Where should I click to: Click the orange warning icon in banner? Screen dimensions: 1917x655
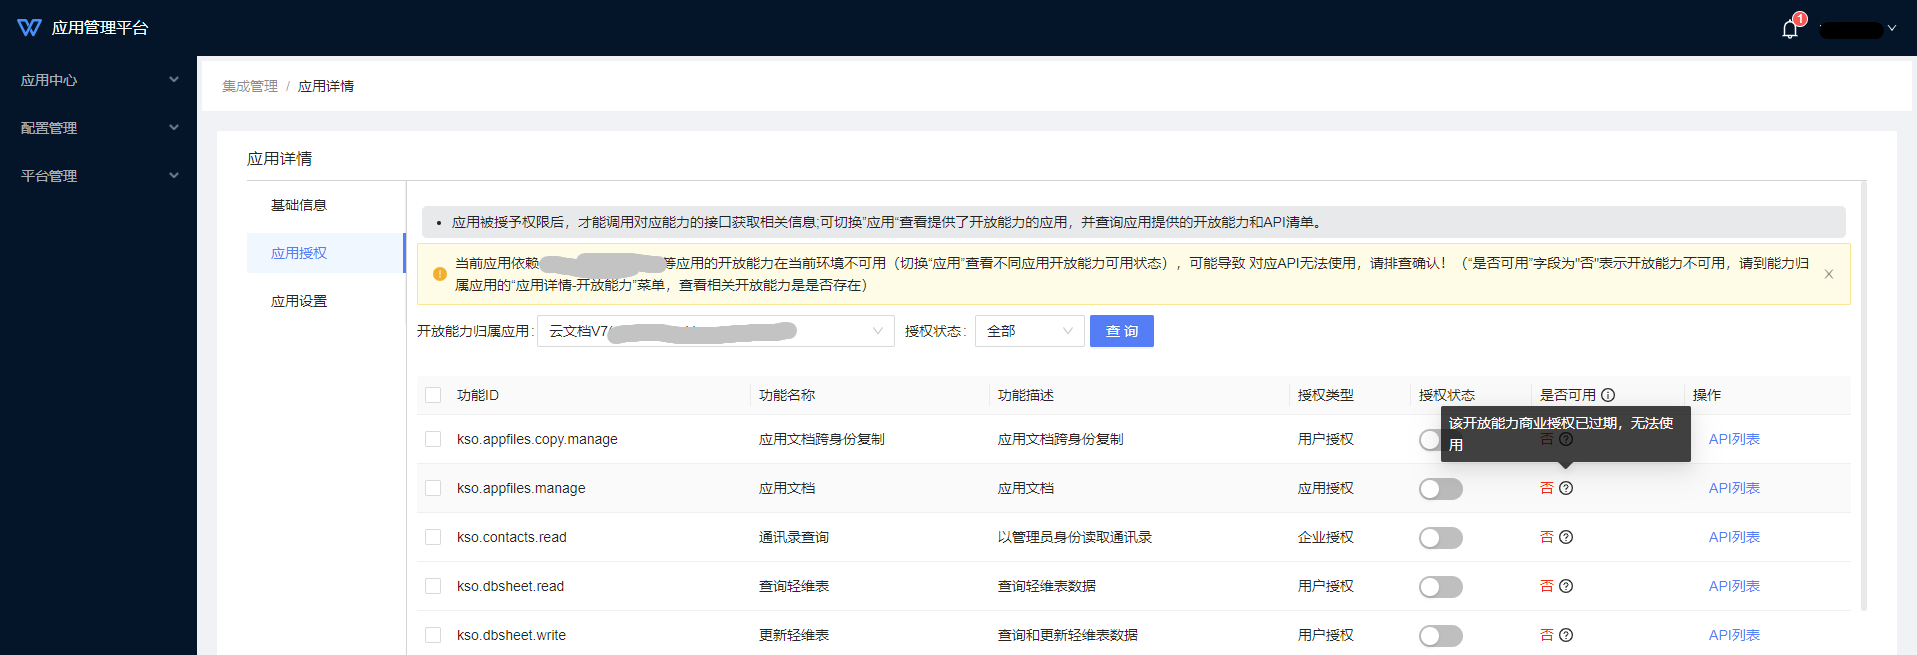(x=440, y=274)
